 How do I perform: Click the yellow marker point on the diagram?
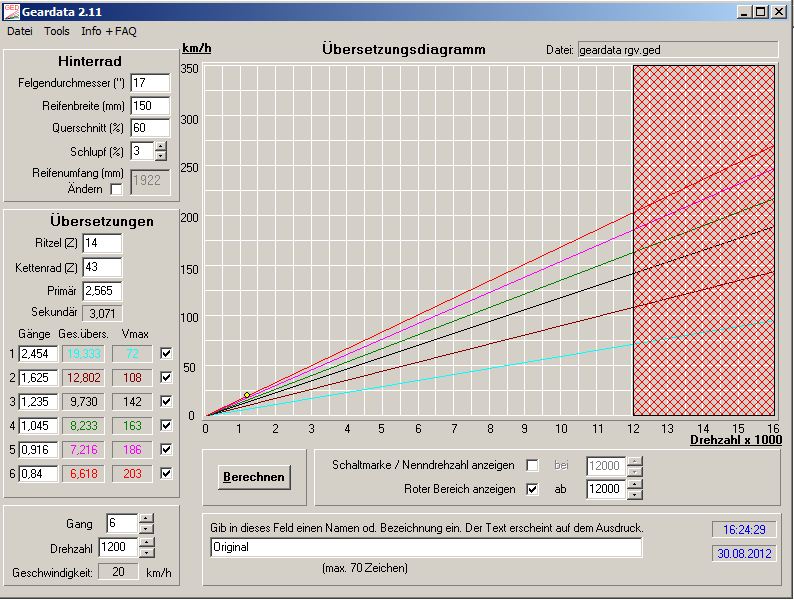click(247, 395)
